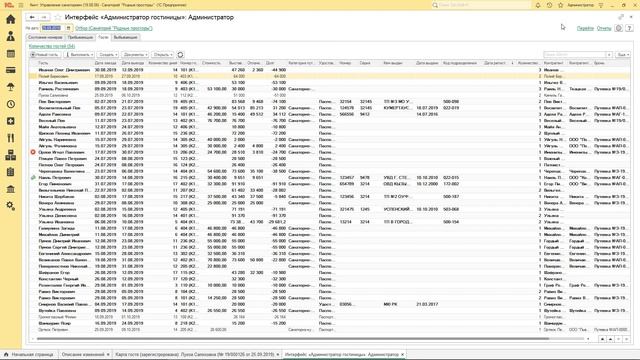Expand the Создать dropdown button

[108, 54]
